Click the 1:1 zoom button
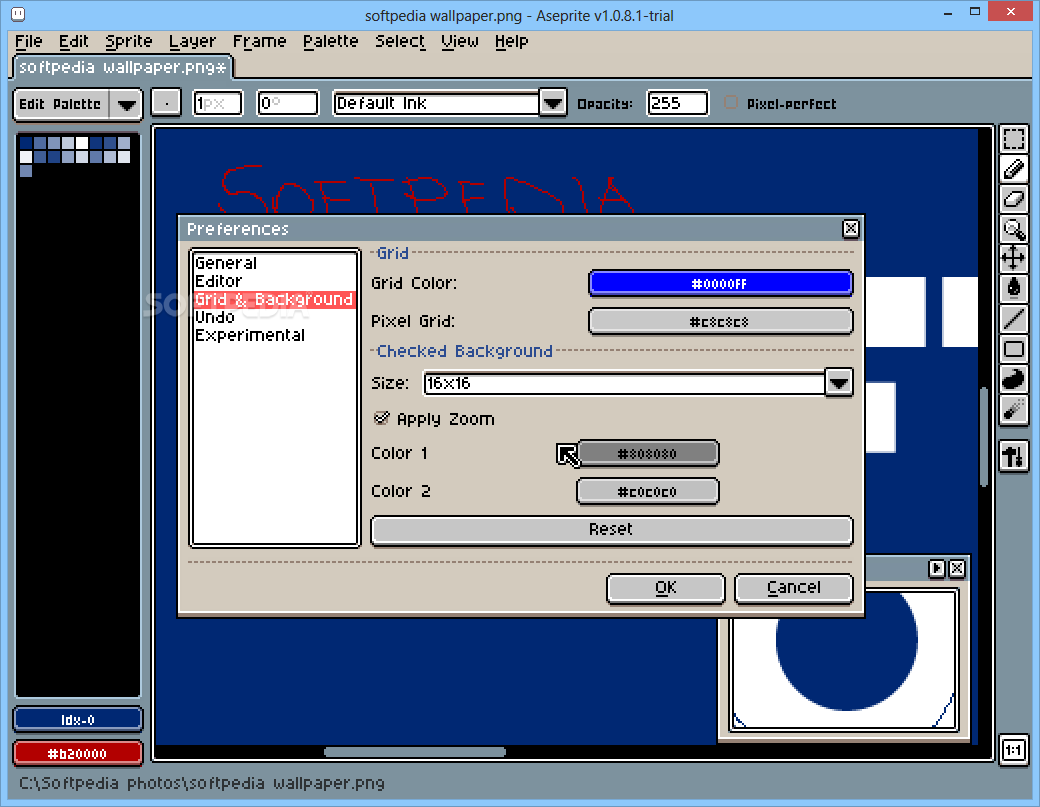Screen dimensions: 1040x807 pyautogui.click(x=1013, y=750)
